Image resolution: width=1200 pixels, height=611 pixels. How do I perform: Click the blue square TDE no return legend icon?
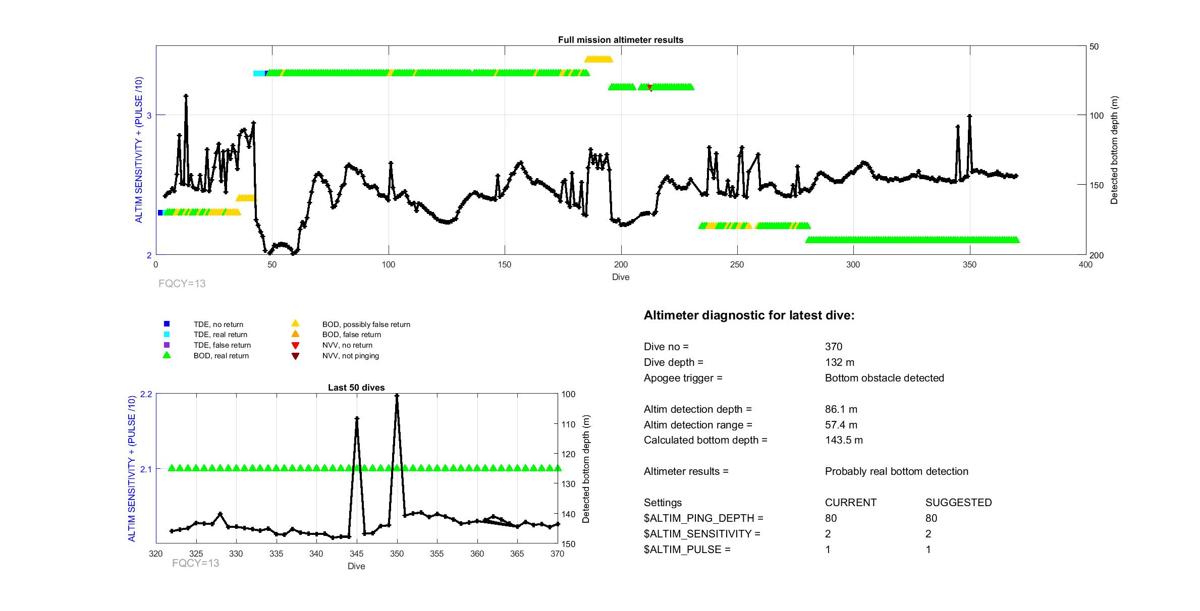167,324
